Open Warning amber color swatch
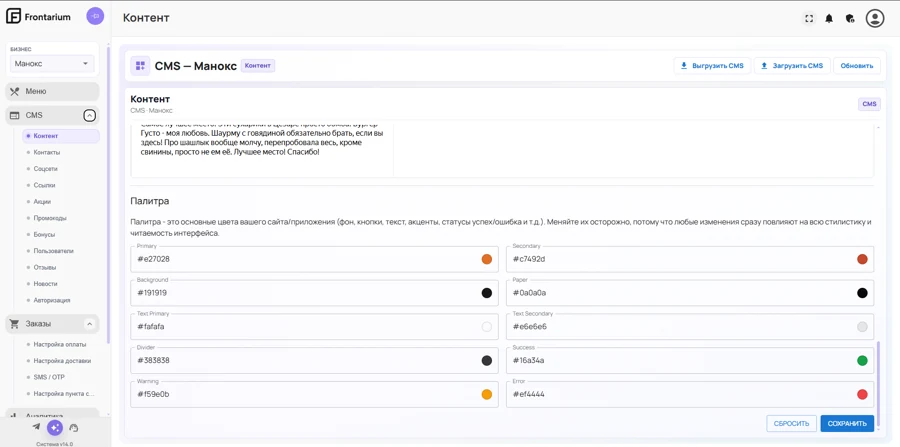Screen dimensions: 900x447 [x=487, y=395]
